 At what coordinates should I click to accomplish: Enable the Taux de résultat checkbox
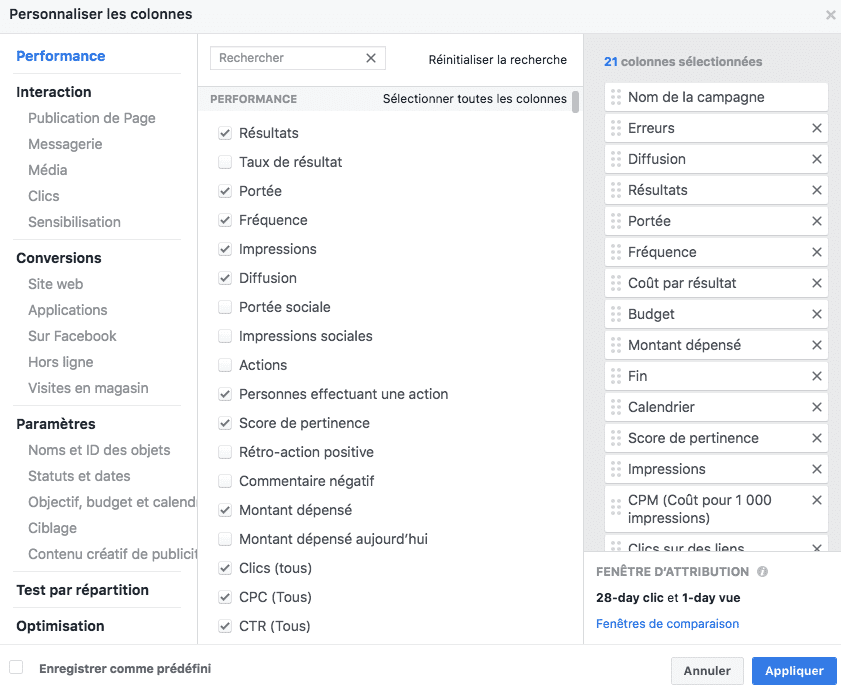(x=225, y=162)
